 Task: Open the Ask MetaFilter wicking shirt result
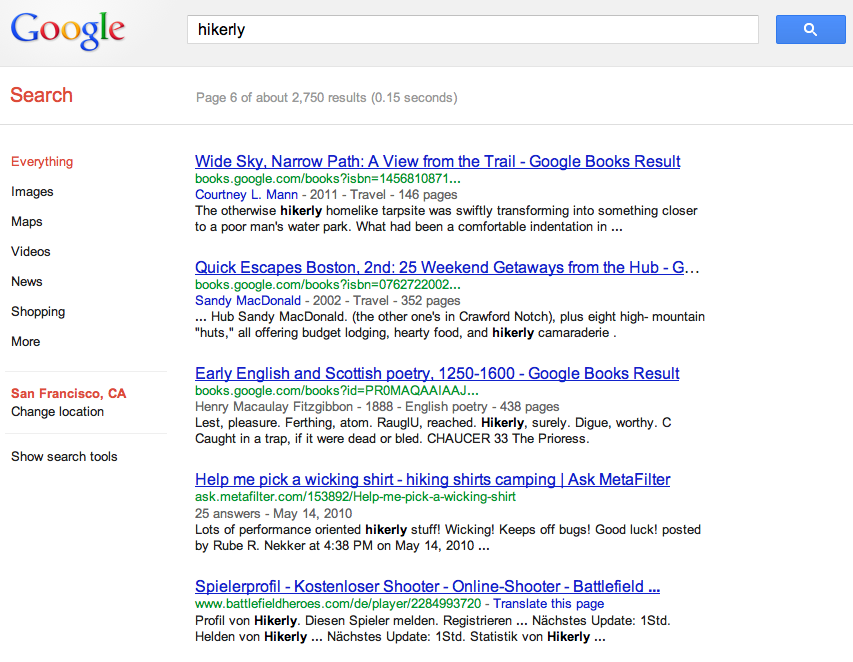432,480
